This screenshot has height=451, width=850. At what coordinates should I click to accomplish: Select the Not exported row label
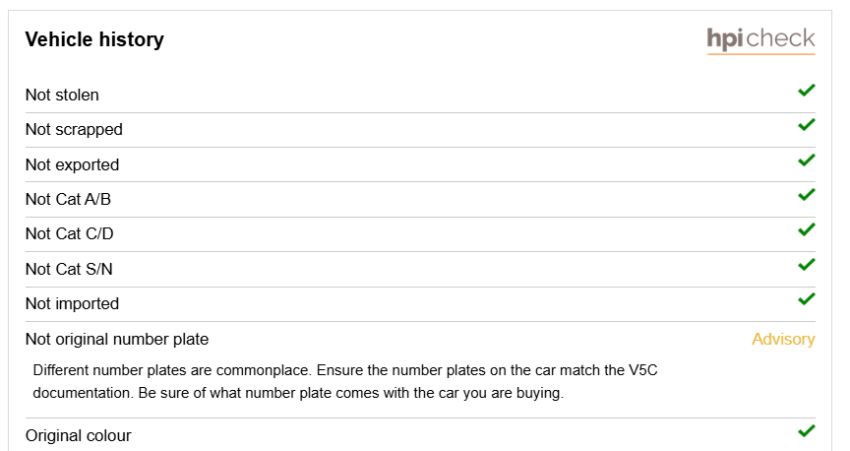pos(72,165)
